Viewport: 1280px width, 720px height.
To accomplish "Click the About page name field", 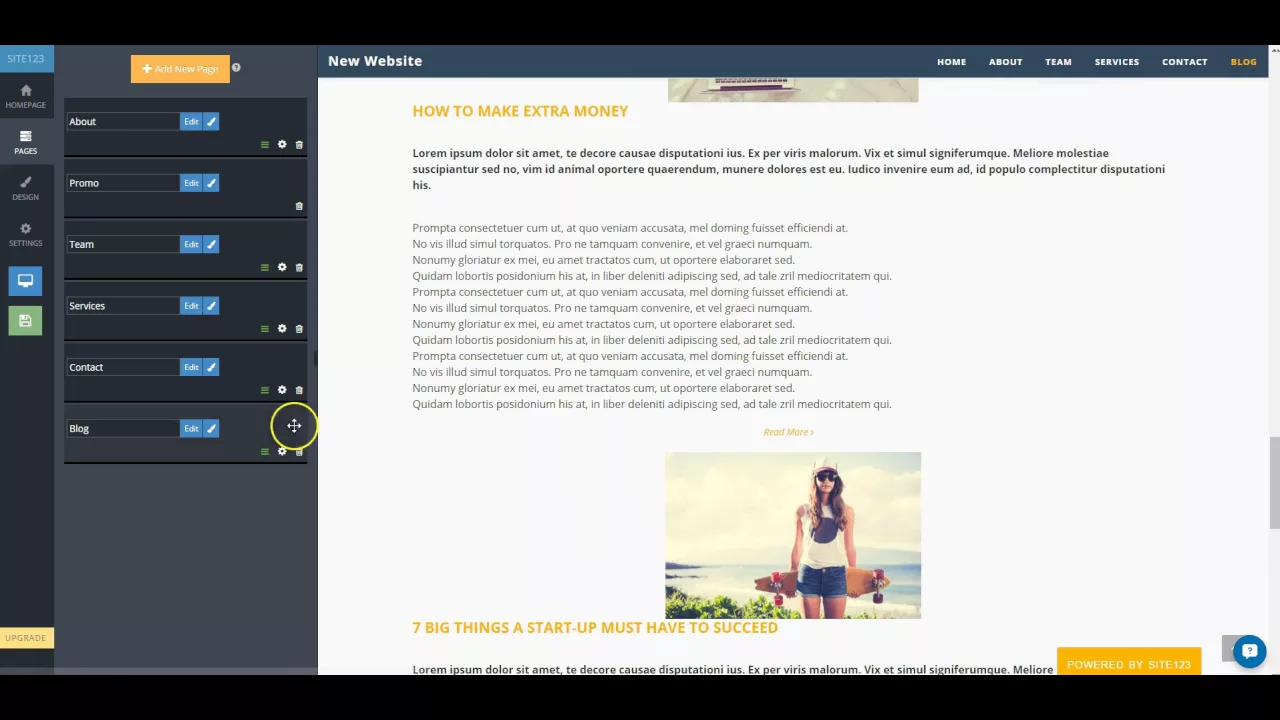I will click(x=123, y=121).
